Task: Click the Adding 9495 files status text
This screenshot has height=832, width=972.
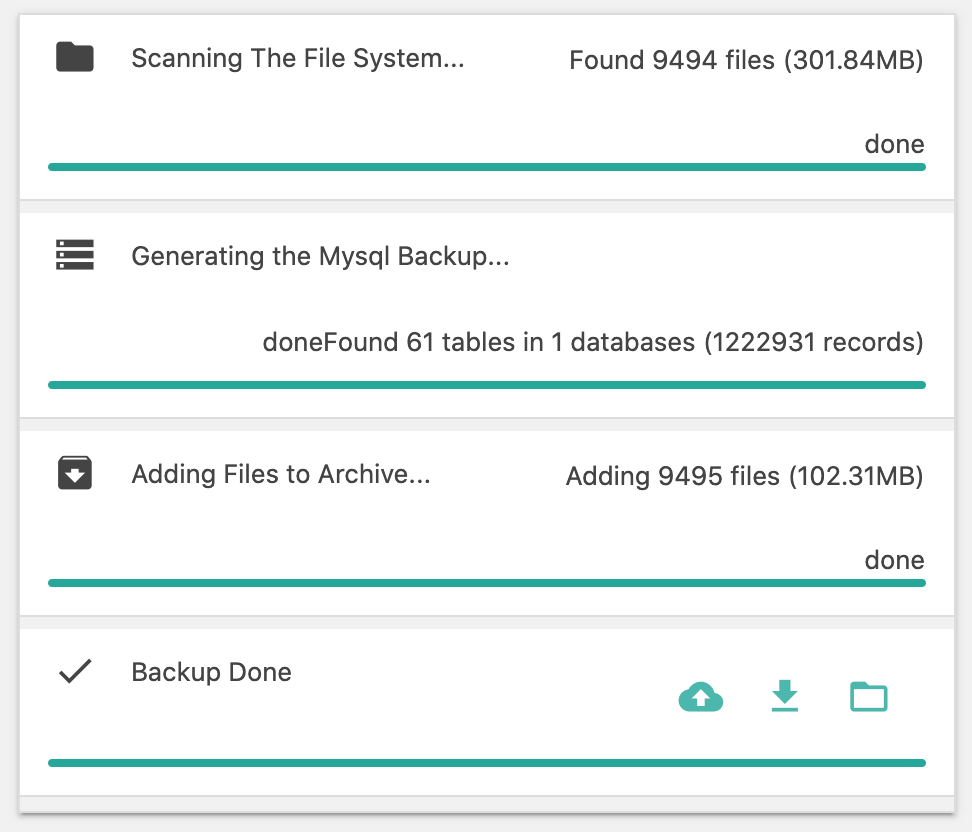Action: pyautogui.click(x=744, y=476)
